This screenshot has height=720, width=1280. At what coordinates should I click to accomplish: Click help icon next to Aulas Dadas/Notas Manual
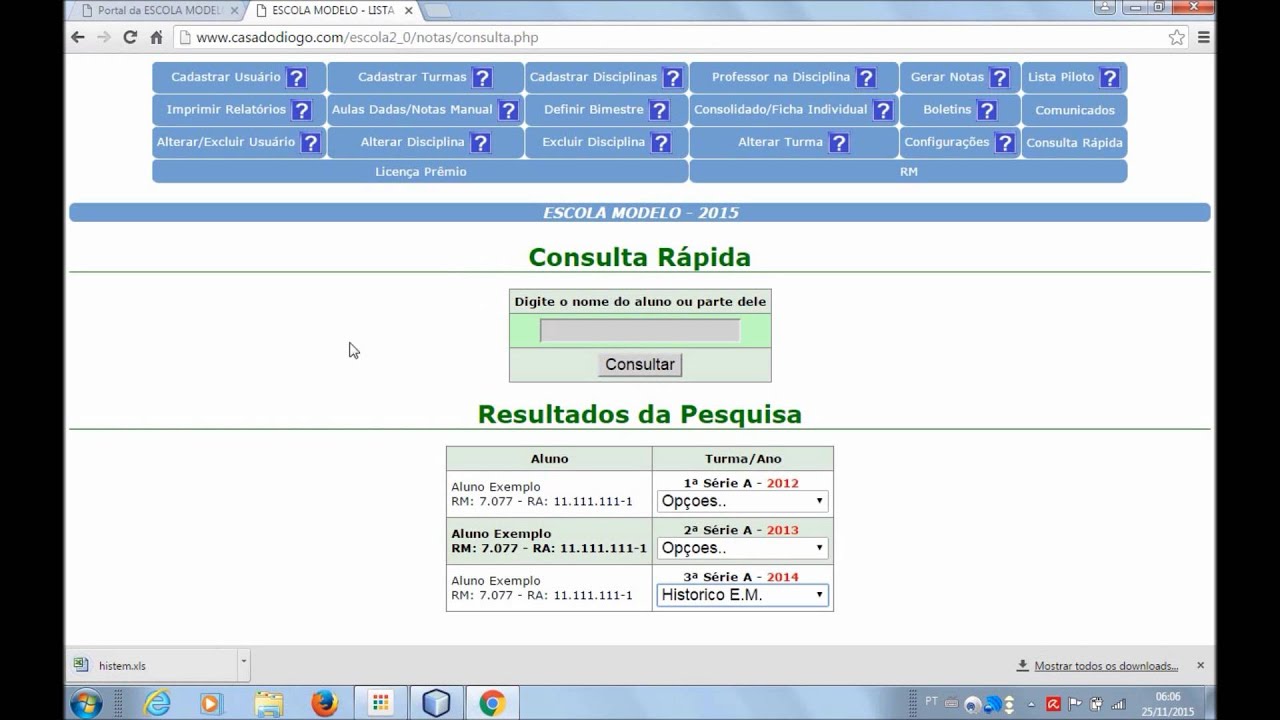508,110
